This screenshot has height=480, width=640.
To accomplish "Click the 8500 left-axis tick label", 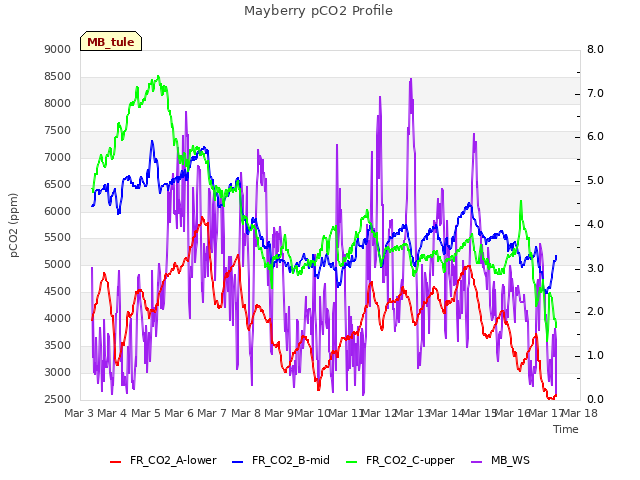I will pos(58,76).
